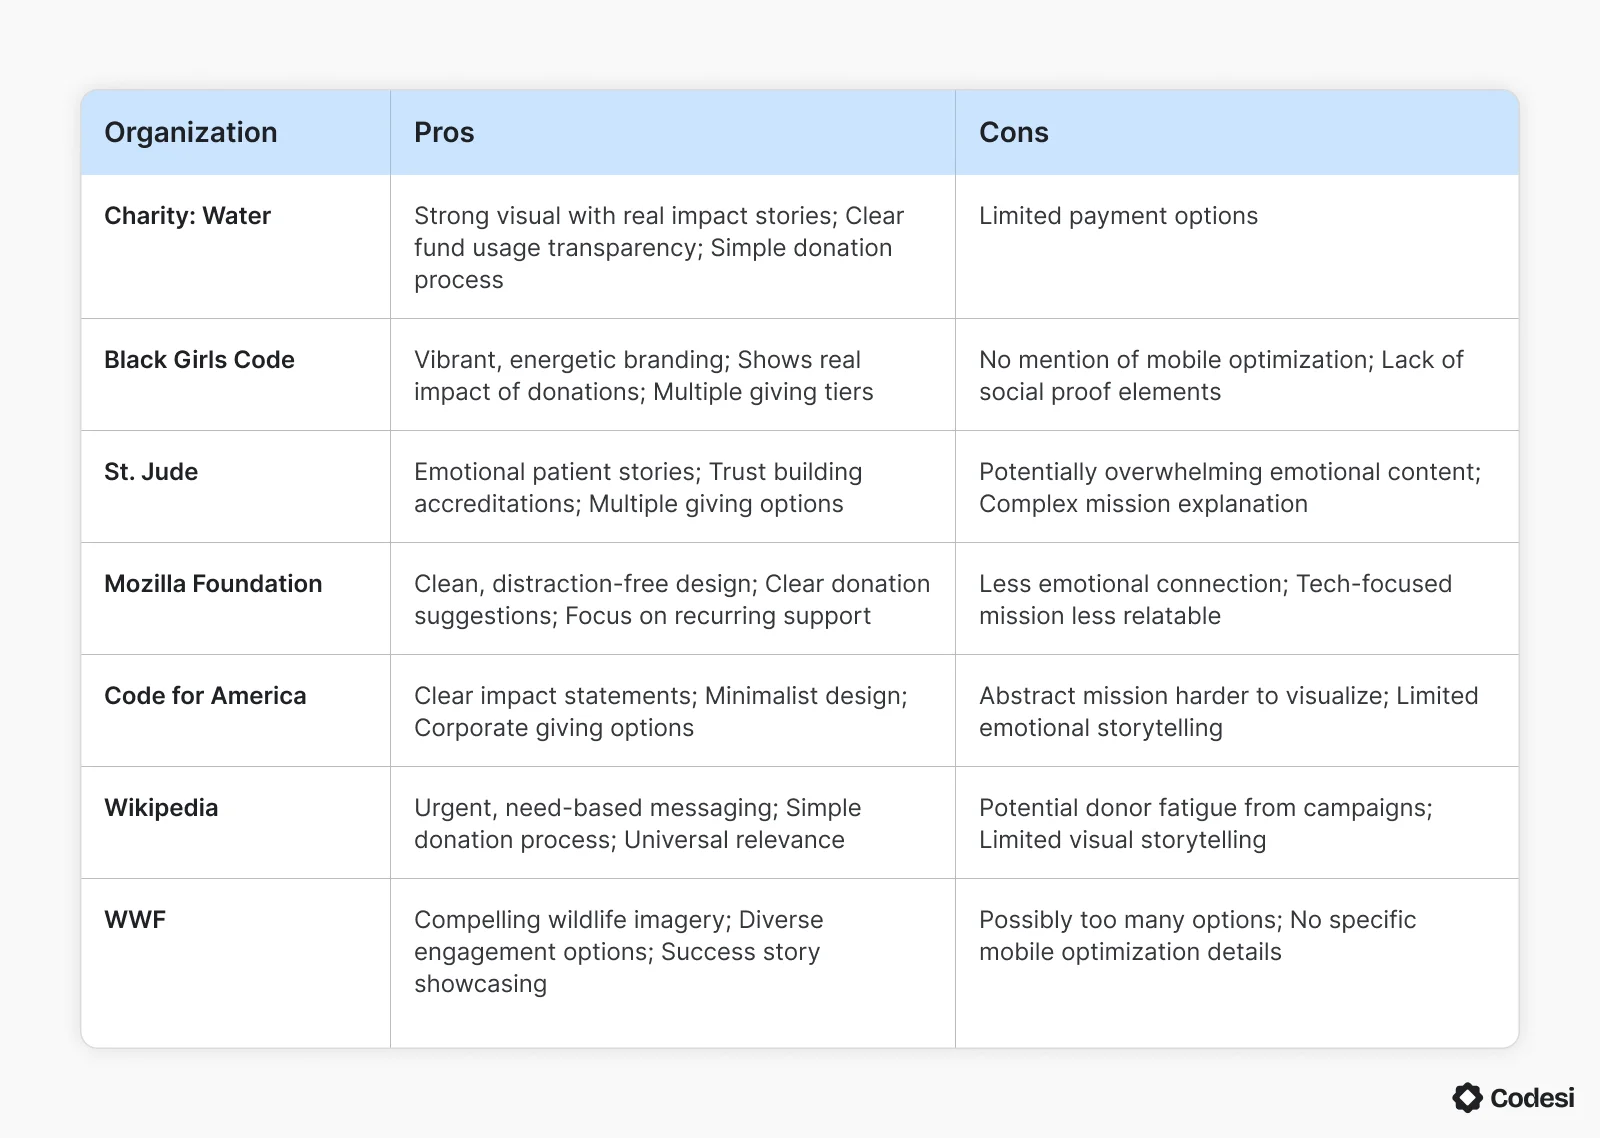Select the Mozilla Foundation row name

tap(213, 584)
